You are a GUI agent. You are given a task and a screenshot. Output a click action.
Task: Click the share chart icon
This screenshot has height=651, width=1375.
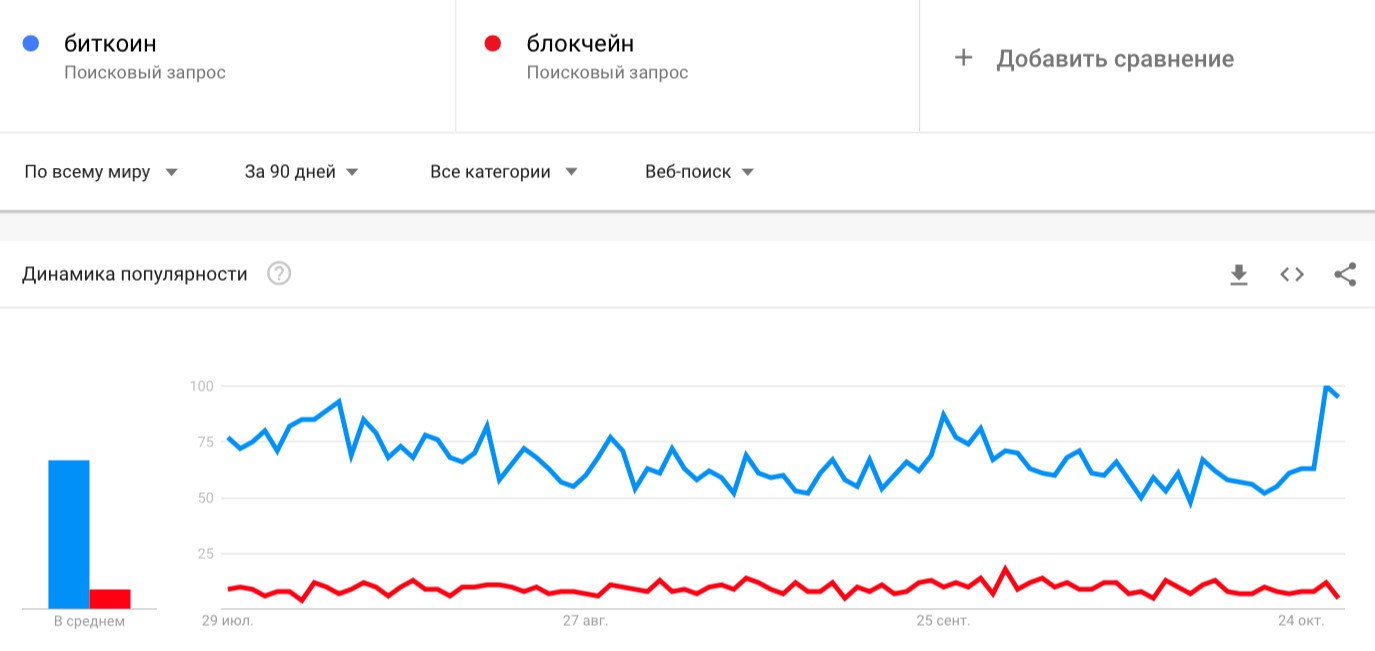[x=1345, y=274]
